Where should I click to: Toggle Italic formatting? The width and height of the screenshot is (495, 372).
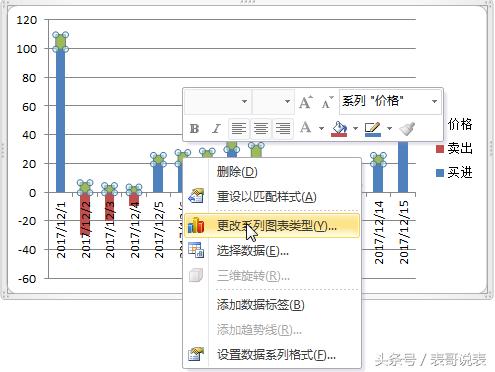216,129
